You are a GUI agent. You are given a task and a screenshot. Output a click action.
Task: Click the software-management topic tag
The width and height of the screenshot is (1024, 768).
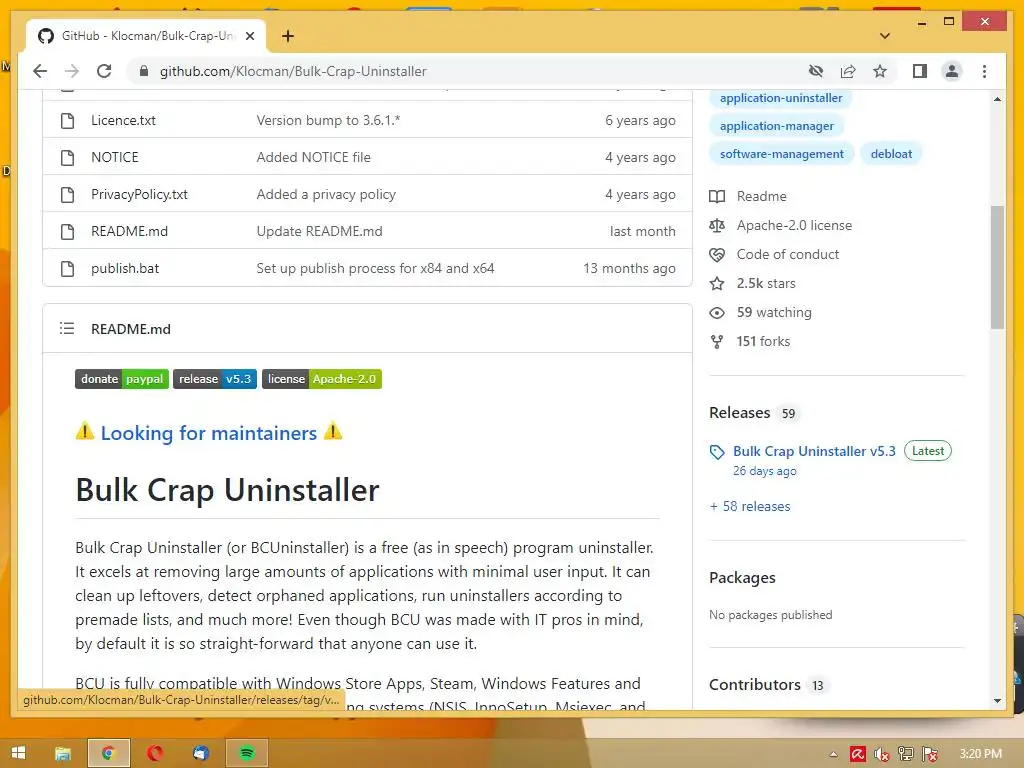(x=782, y=154)
